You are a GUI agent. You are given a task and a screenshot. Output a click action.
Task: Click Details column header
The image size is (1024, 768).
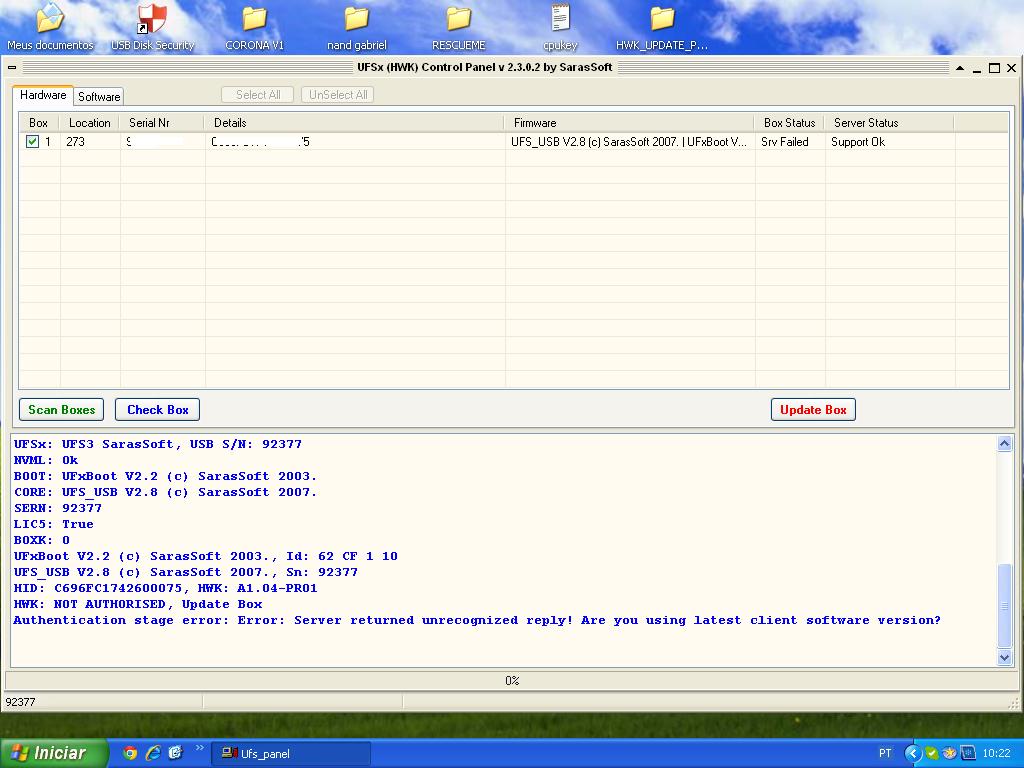point(355,123)
